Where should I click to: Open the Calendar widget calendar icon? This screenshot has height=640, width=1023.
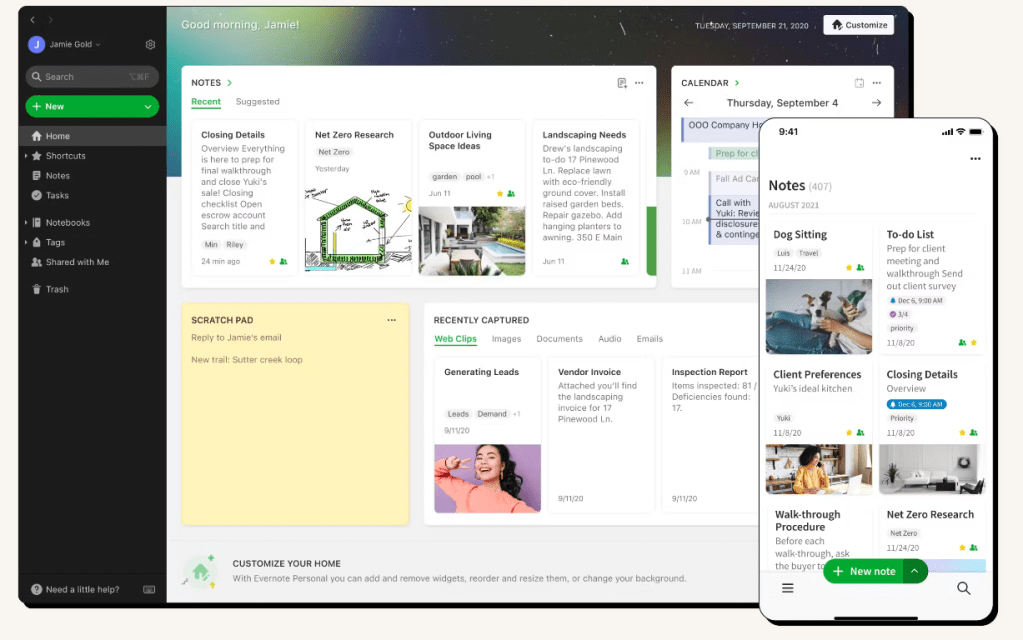click(x=859, y=83)
